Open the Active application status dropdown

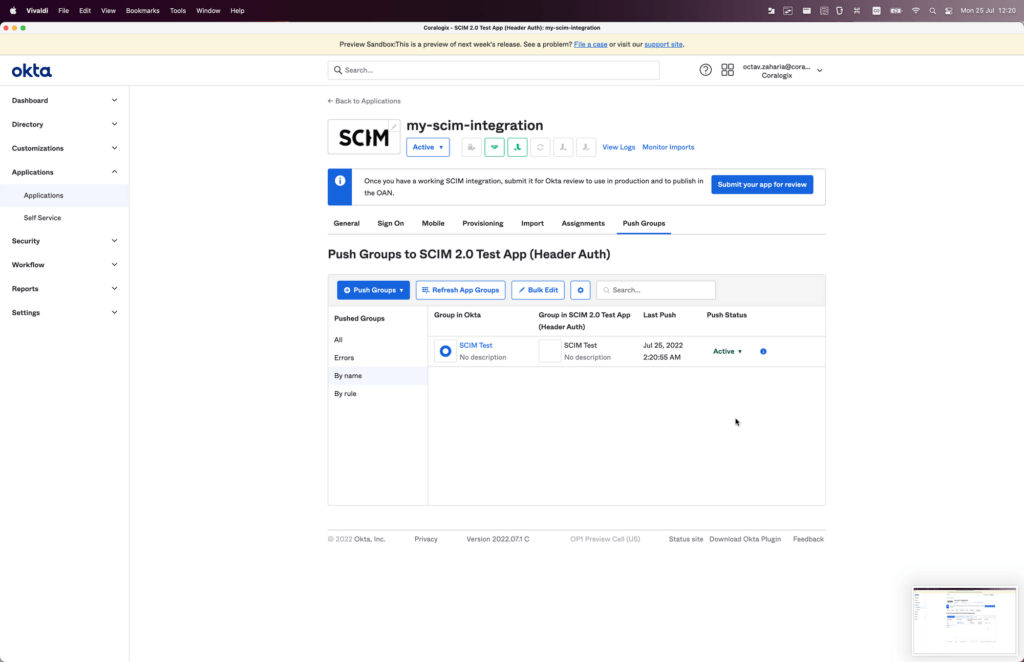point(428,147)
